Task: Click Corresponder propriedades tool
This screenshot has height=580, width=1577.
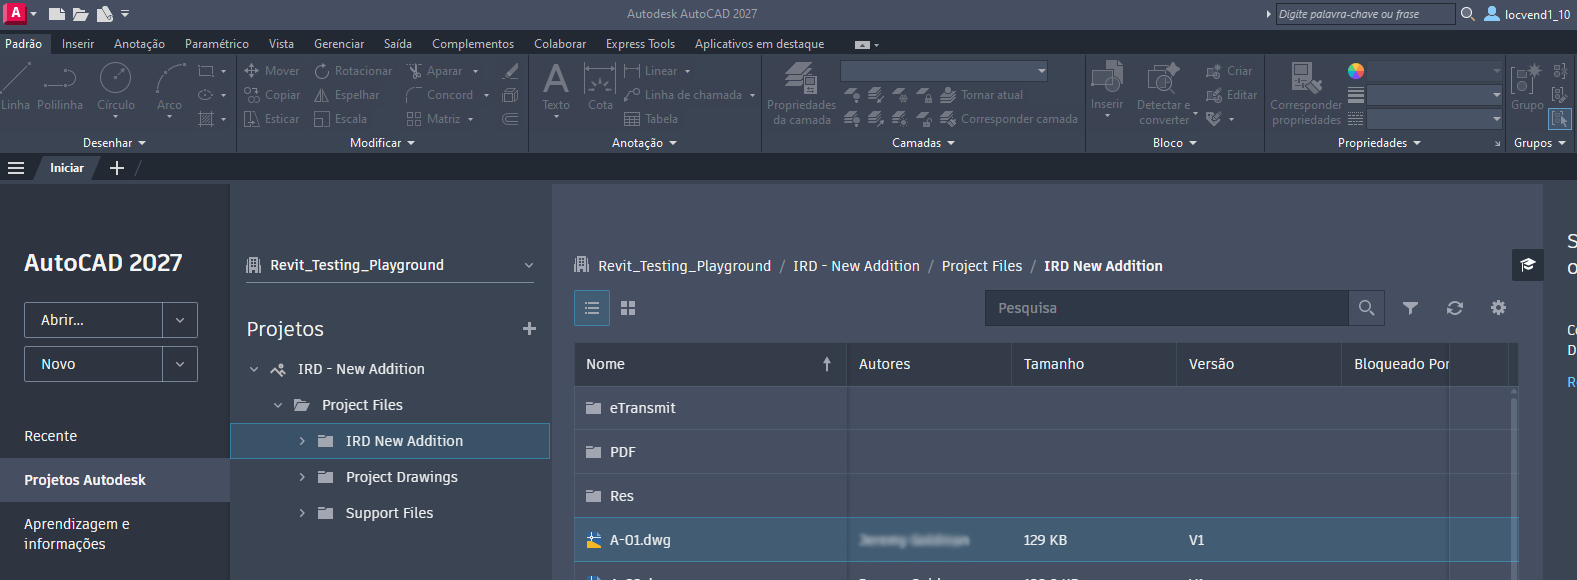Action: (x=1306, y=93)
